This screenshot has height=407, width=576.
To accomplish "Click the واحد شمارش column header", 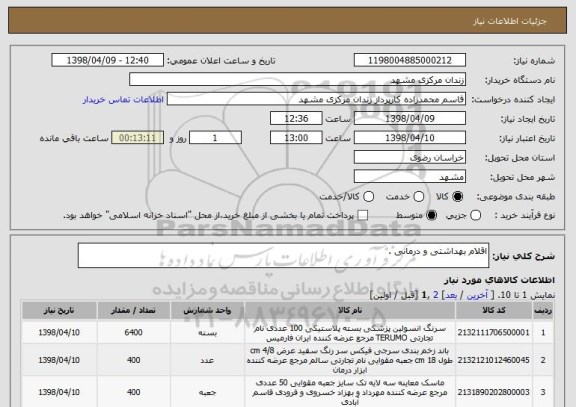I will click(207, 310).
